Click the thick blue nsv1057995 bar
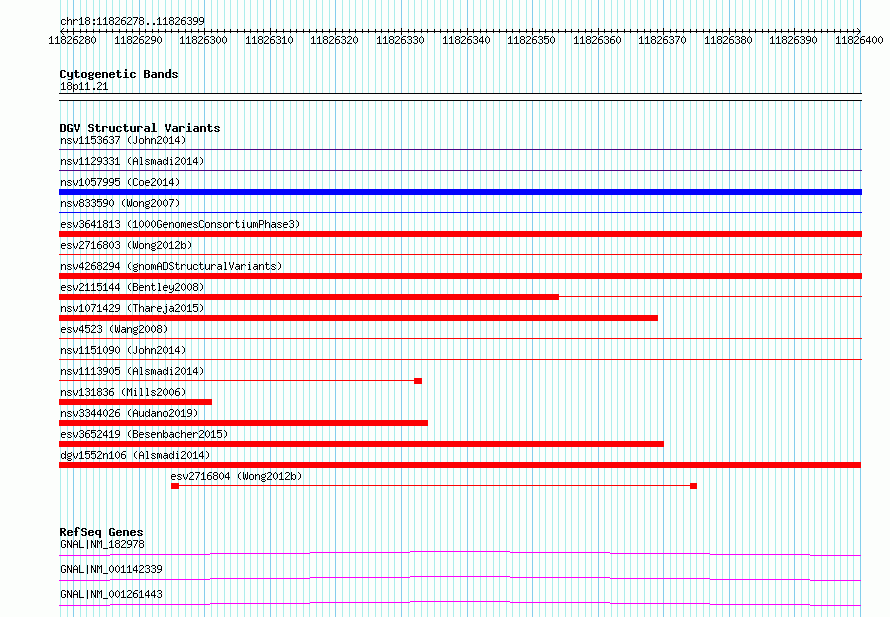The width and height of the screenshot is (890, 617). pos(460,192)
